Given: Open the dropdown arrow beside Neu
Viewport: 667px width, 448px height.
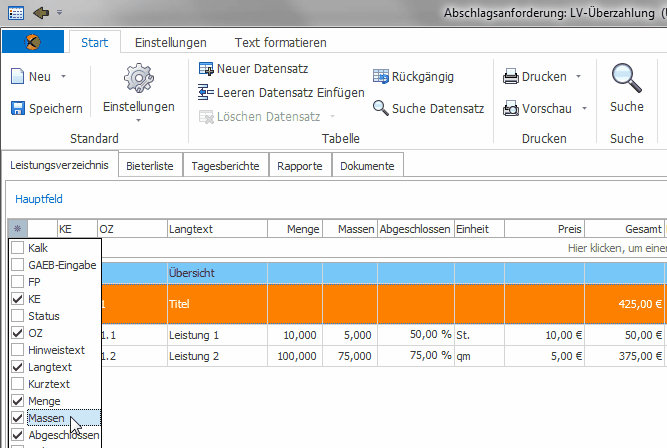Looking at the screenshot, I should [64, 77].
